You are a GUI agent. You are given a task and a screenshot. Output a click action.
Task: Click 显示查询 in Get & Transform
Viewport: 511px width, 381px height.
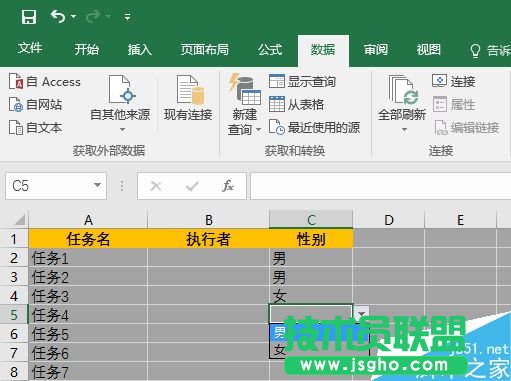pos(302,81)
